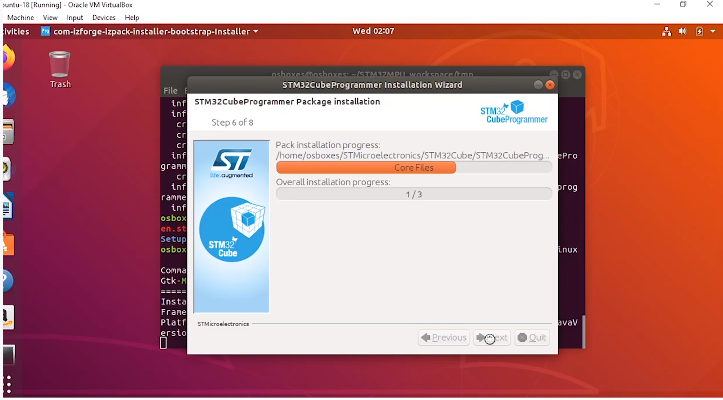
Task: Open LibreOffice Writer from the dock
Action: (7, 205)
